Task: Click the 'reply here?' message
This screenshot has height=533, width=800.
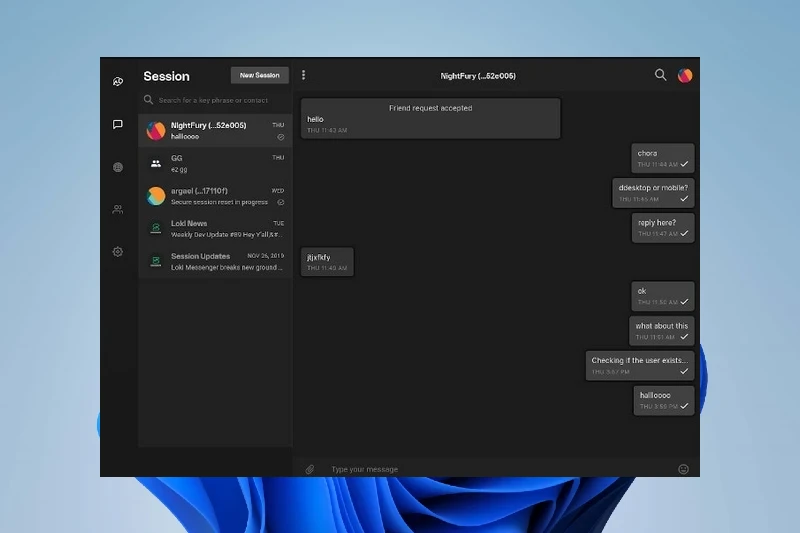Action: coord(663,227)
